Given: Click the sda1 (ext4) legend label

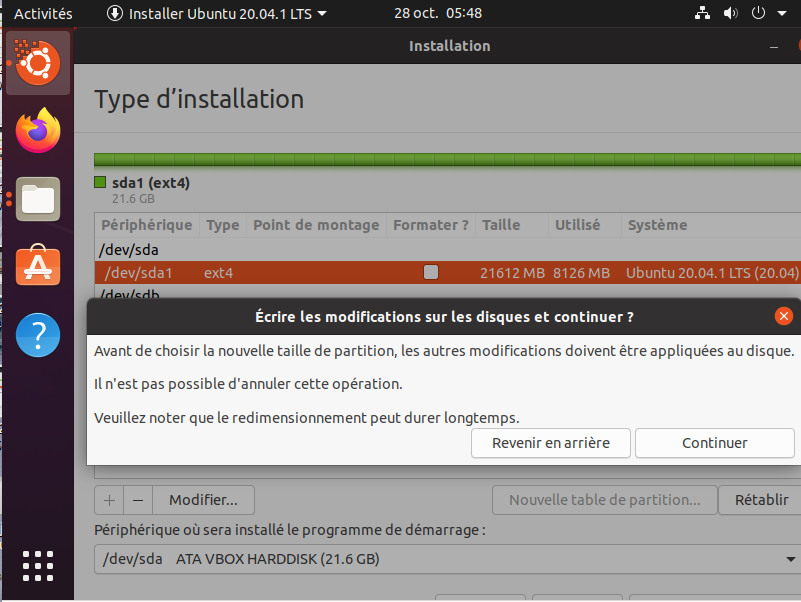Looking at the screenshot, I should [x=151, y=182].
